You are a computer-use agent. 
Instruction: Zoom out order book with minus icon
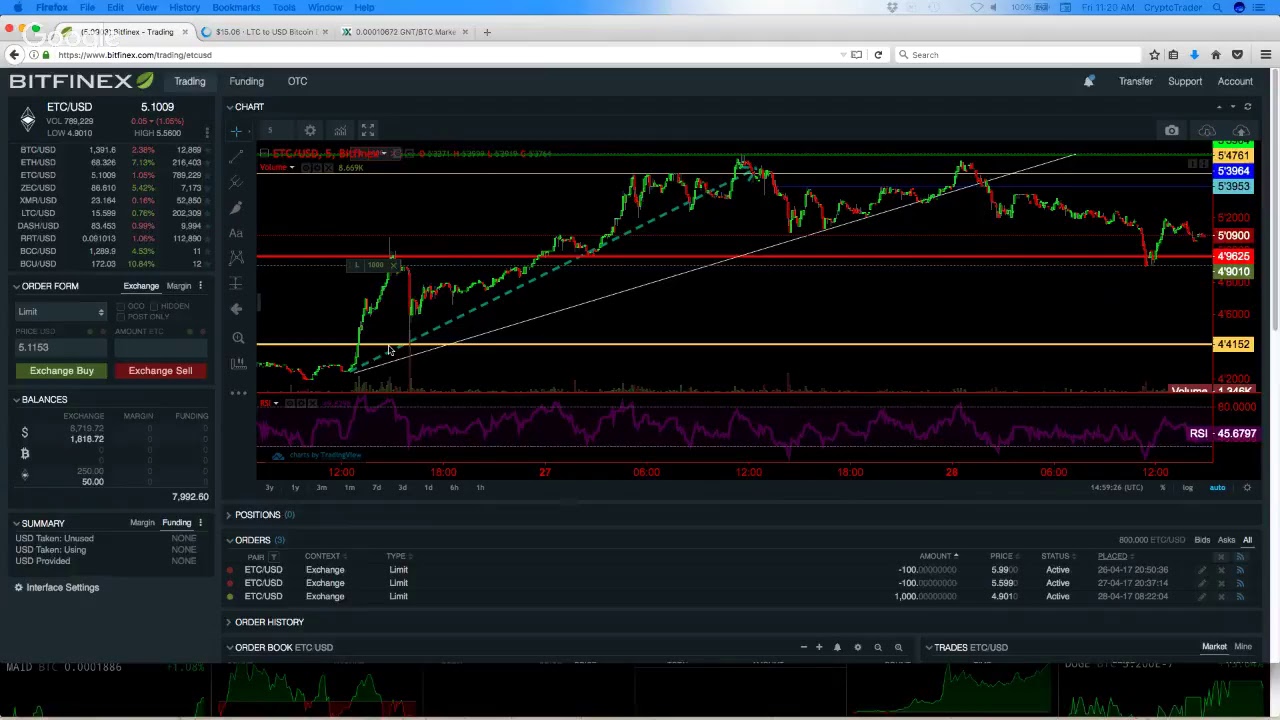coord(803,647)
